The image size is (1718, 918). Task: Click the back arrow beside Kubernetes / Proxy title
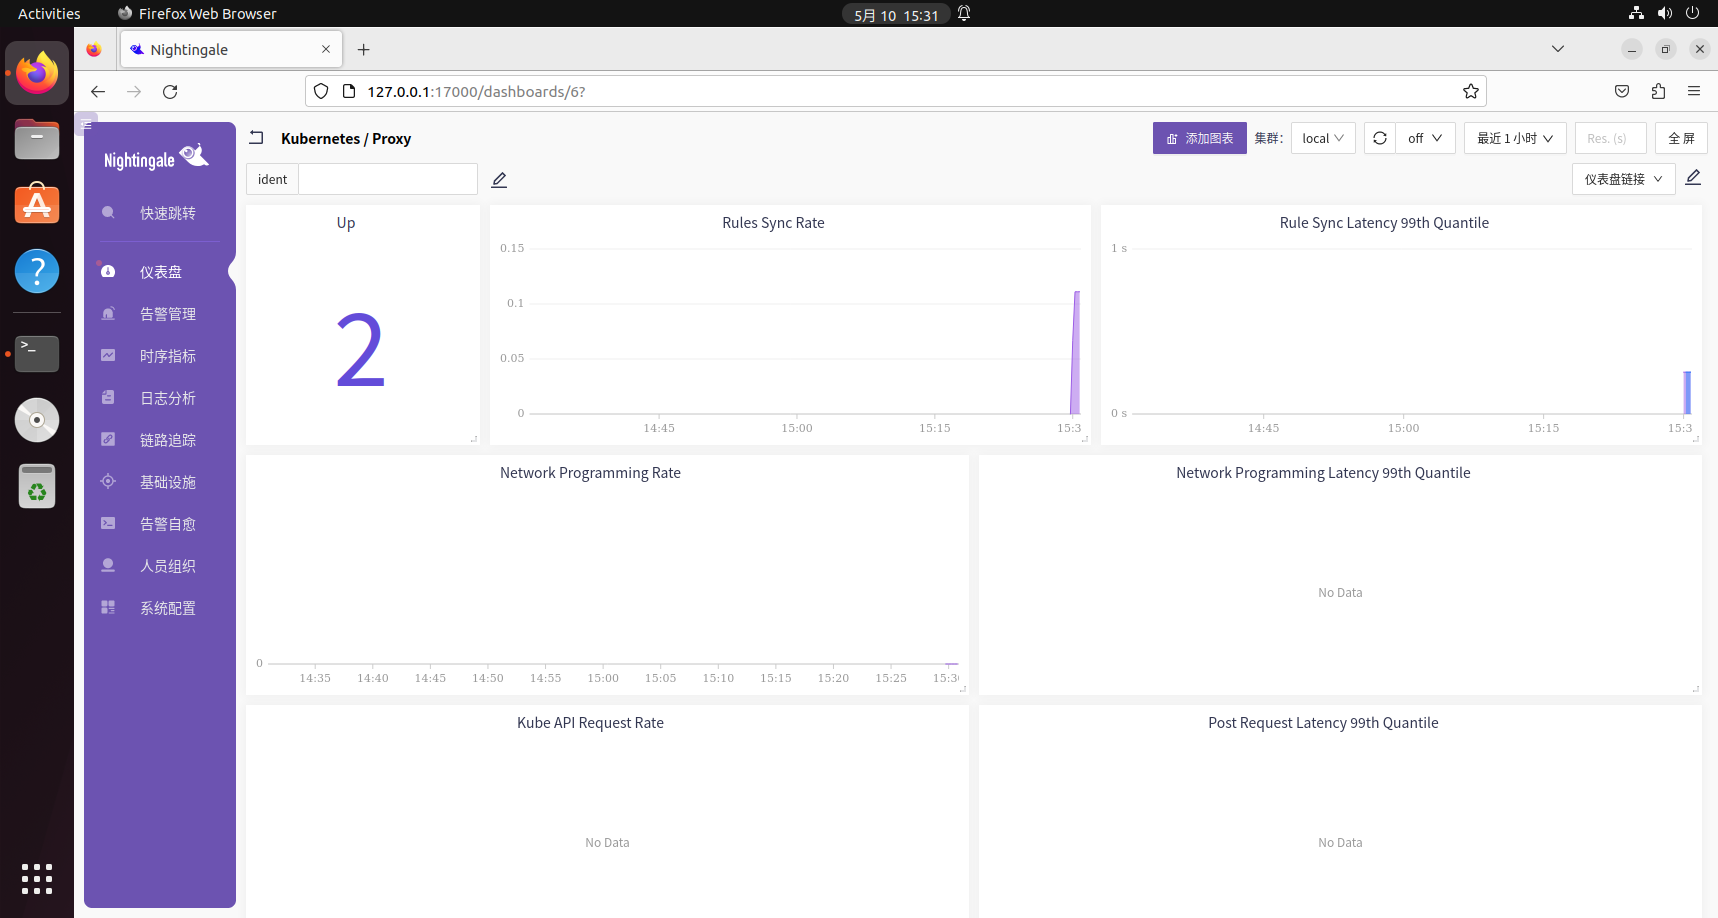[256, 138]
